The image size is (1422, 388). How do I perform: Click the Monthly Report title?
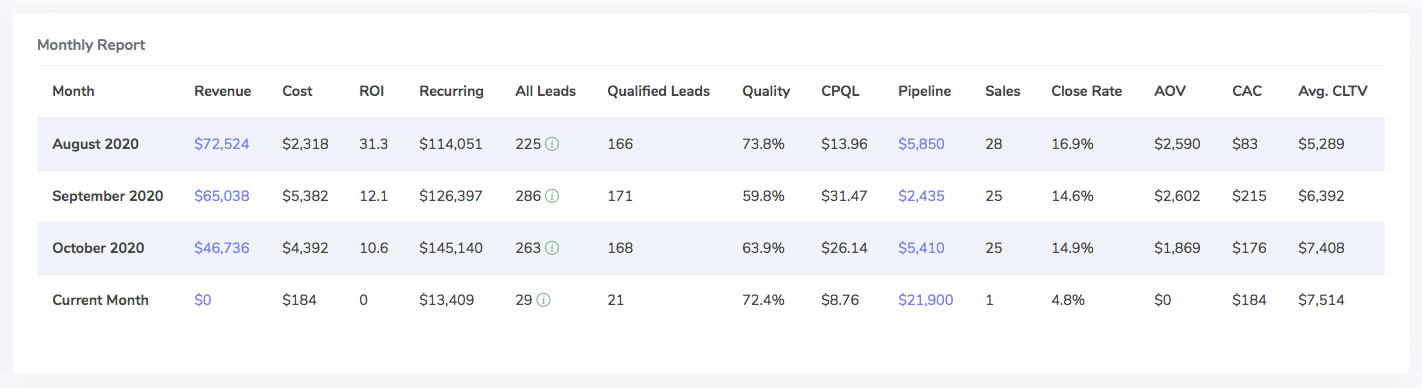coord(91,45)
